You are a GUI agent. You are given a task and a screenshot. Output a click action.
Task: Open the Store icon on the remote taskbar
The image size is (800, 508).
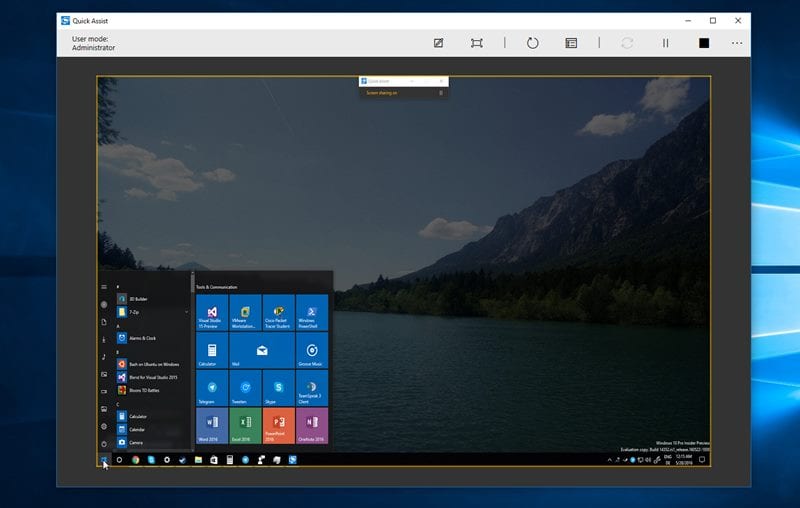pos(214,460)
